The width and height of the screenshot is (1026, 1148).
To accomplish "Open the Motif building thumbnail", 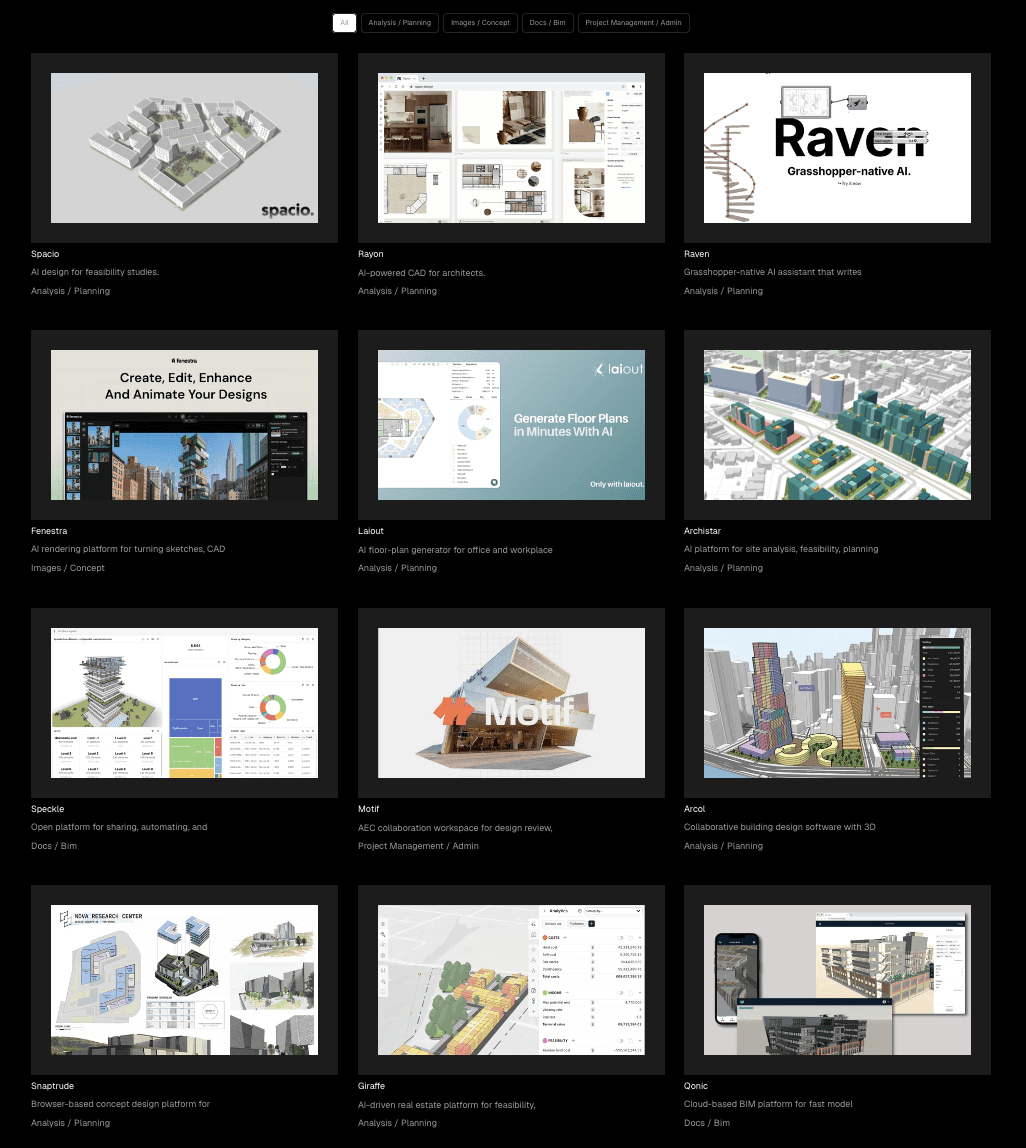I will [511, 703].
